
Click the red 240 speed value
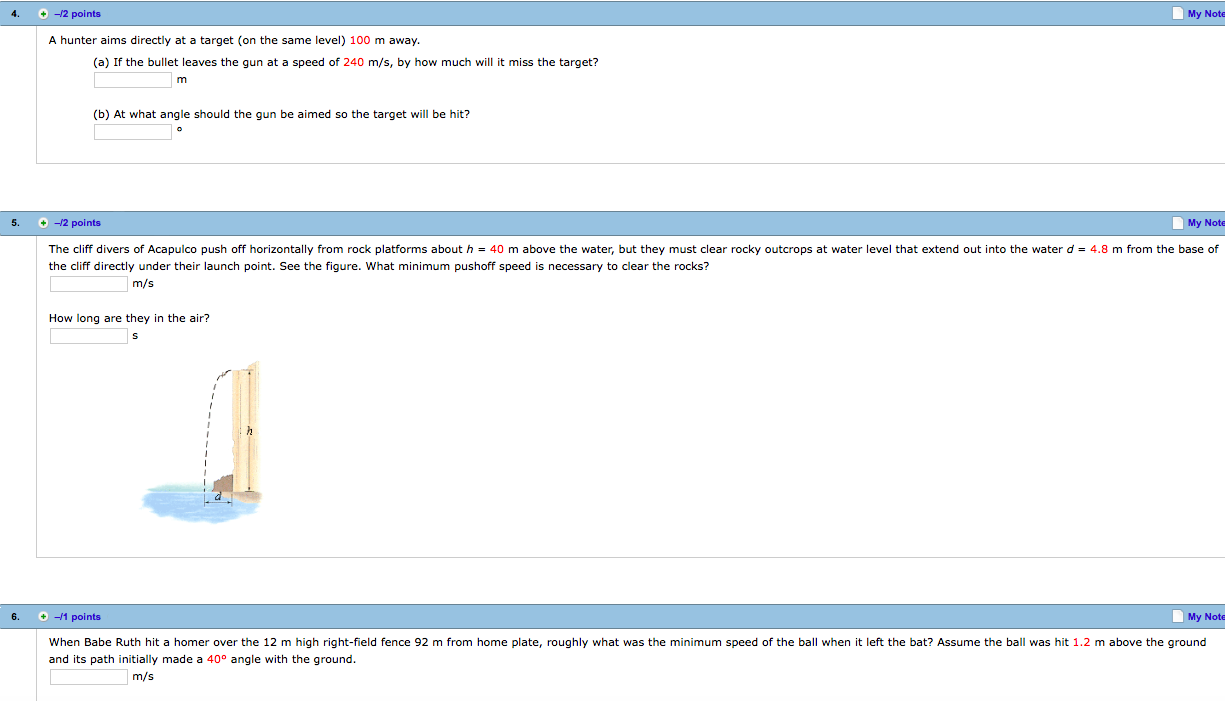pos(353,62)
